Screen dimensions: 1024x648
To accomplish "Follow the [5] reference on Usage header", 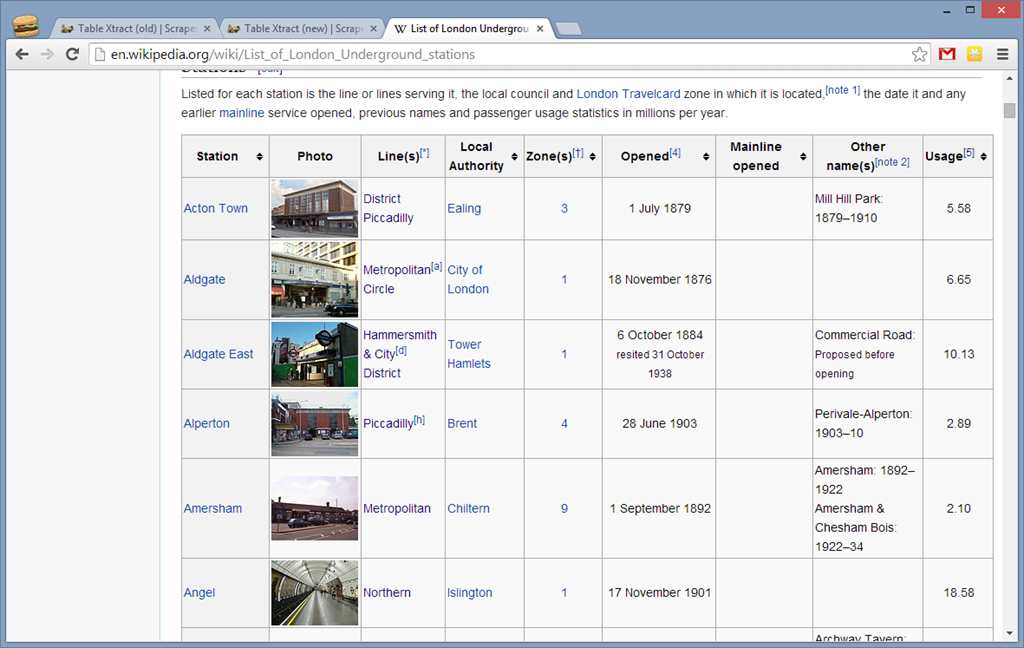I will pyautogui.click(x=969, y=153).
